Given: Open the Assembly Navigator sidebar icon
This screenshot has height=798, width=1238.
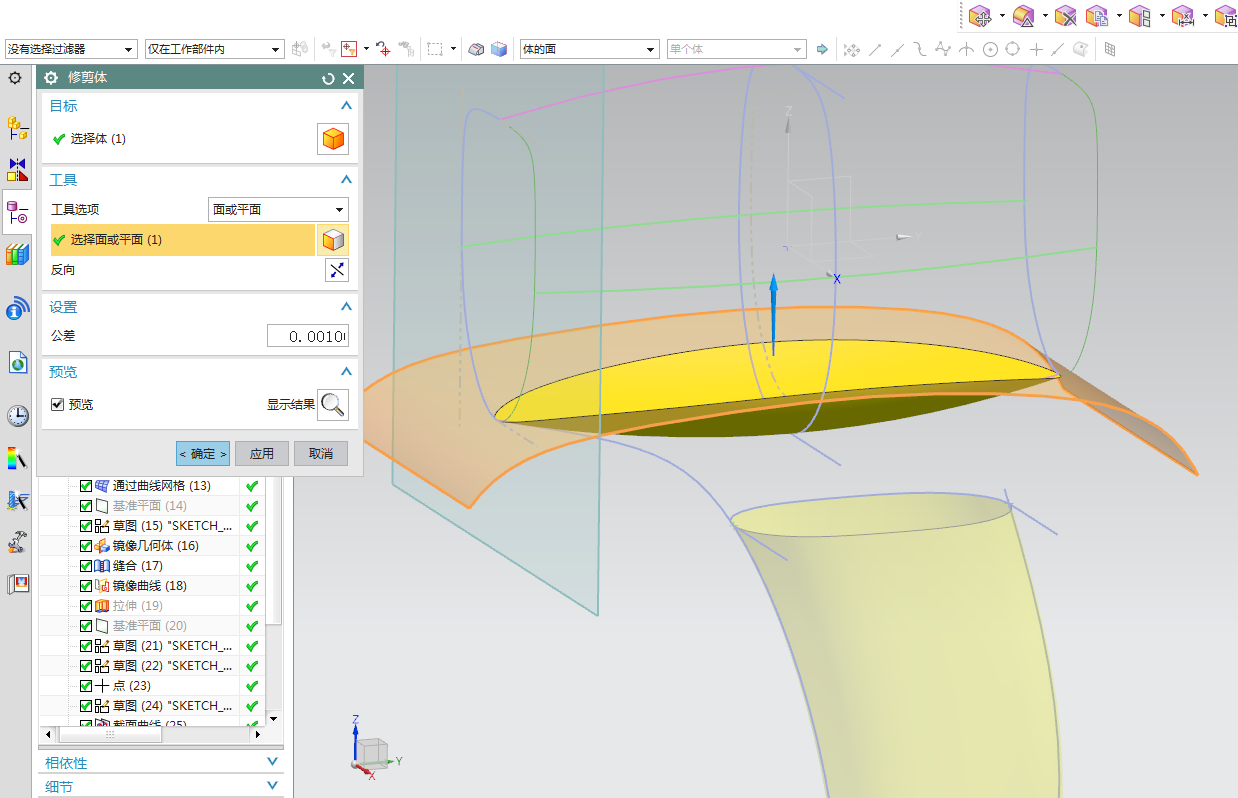Looking at the screenshot, I should tap(17, 127).
